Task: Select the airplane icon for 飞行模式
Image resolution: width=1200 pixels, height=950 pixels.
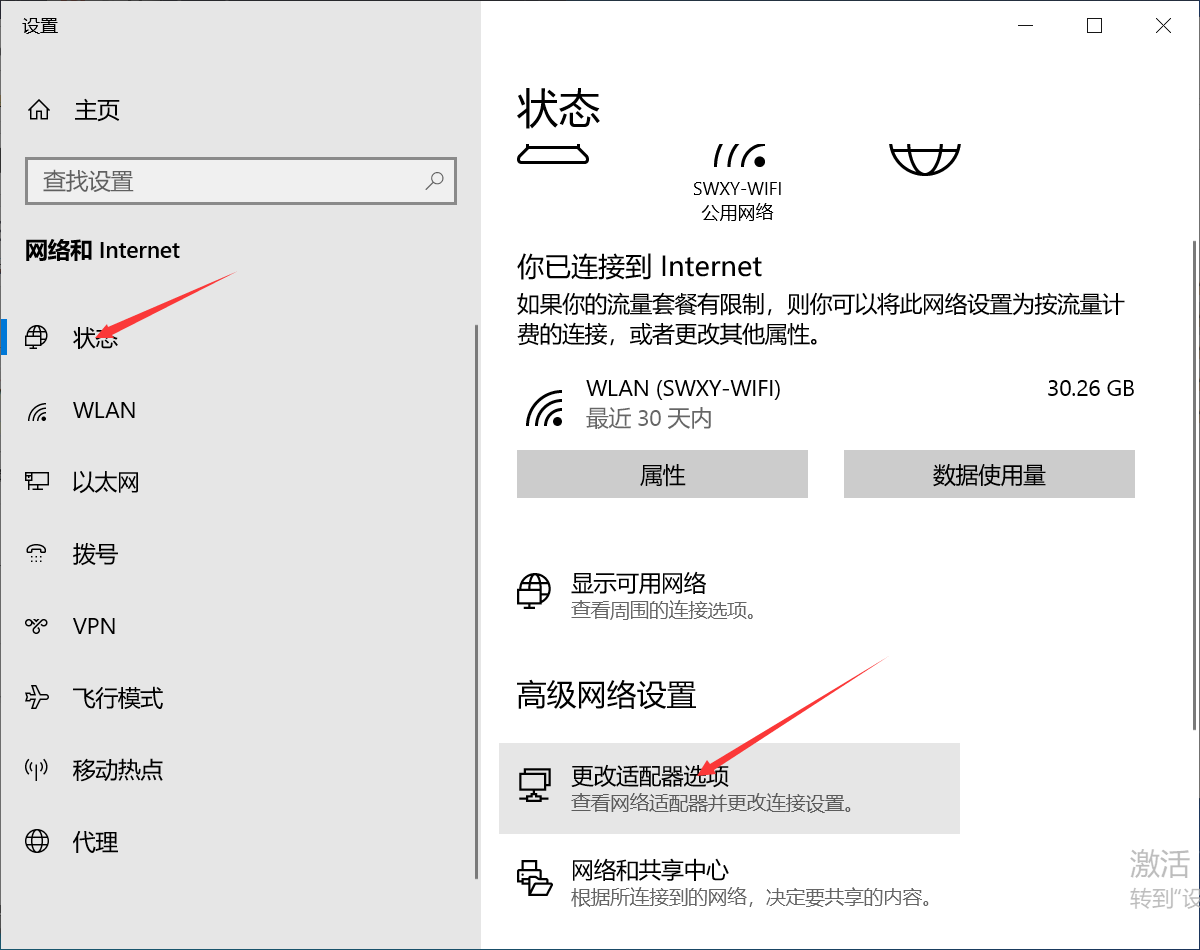Action: click(x=37, y=698)
